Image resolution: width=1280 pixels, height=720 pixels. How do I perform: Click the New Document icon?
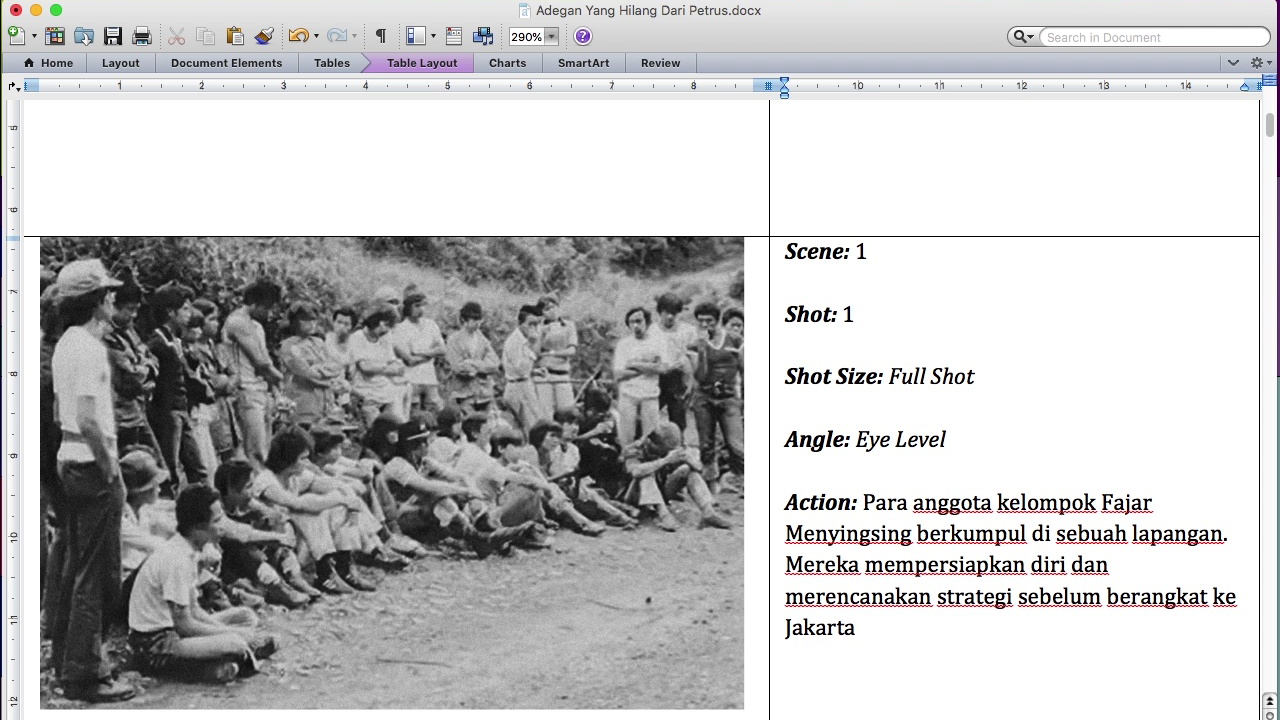coord(16,36)
